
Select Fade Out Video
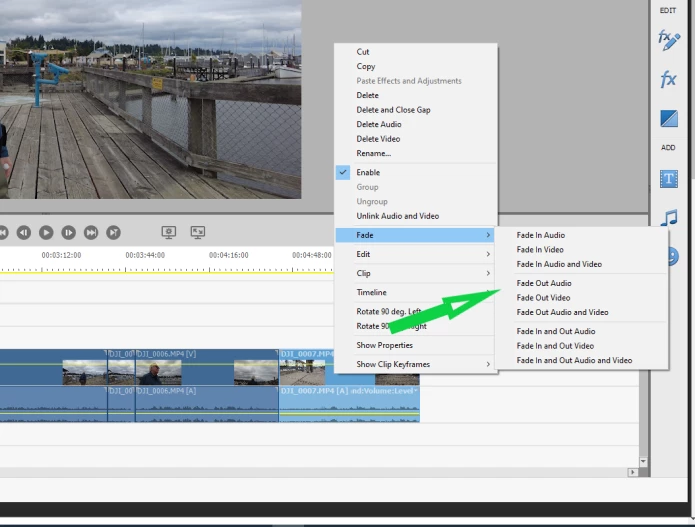[x=543, y=298]
